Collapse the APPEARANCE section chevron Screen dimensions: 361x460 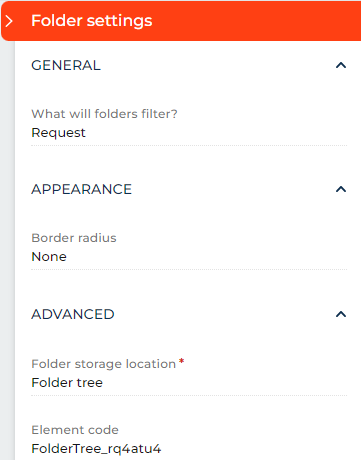(341, 189)
